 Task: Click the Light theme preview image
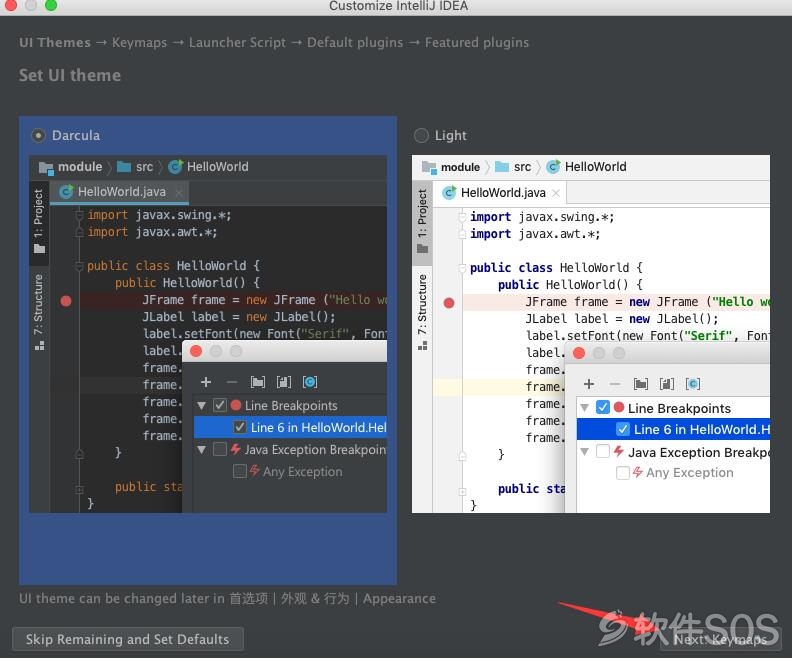pos(591,334)
